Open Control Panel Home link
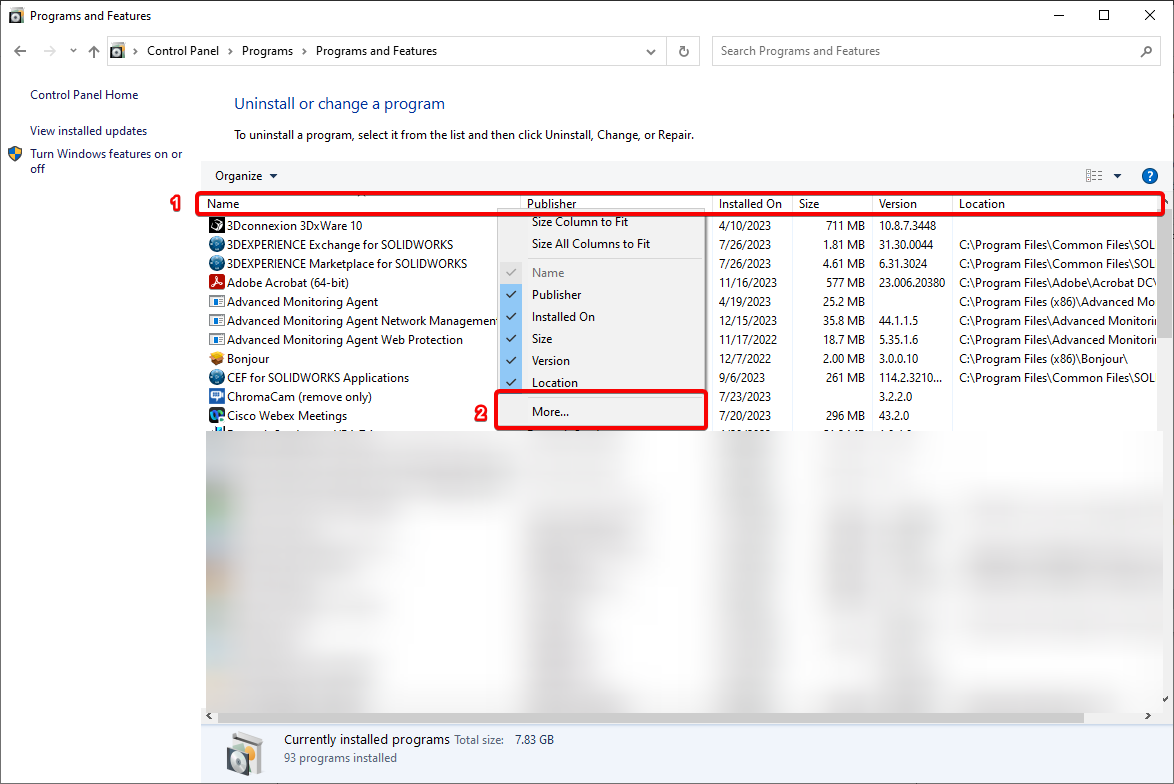This screenshot has height=784, width=1174. [84, 95]
